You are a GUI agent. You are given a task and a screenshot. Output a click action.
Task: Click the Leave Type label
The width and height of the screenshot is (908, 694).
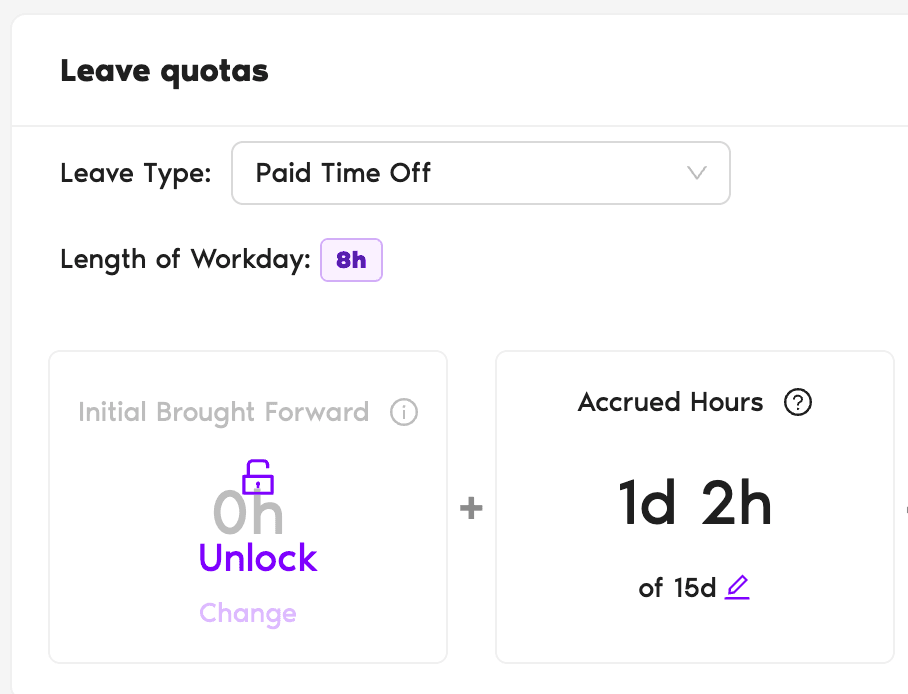tap(136, 173)
